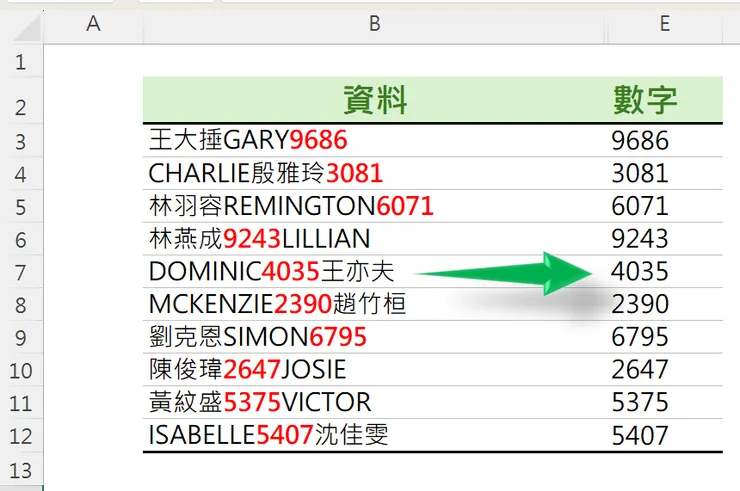
Task: Click number cell 9243 in column E
Action: coord(665,239)
